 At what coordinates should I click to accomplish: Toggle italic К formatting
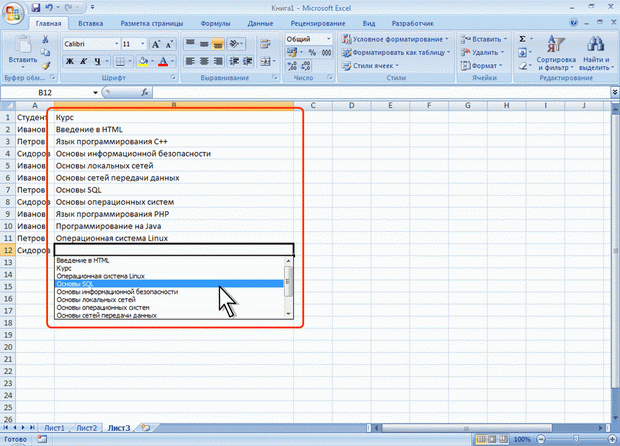point(83,61)
